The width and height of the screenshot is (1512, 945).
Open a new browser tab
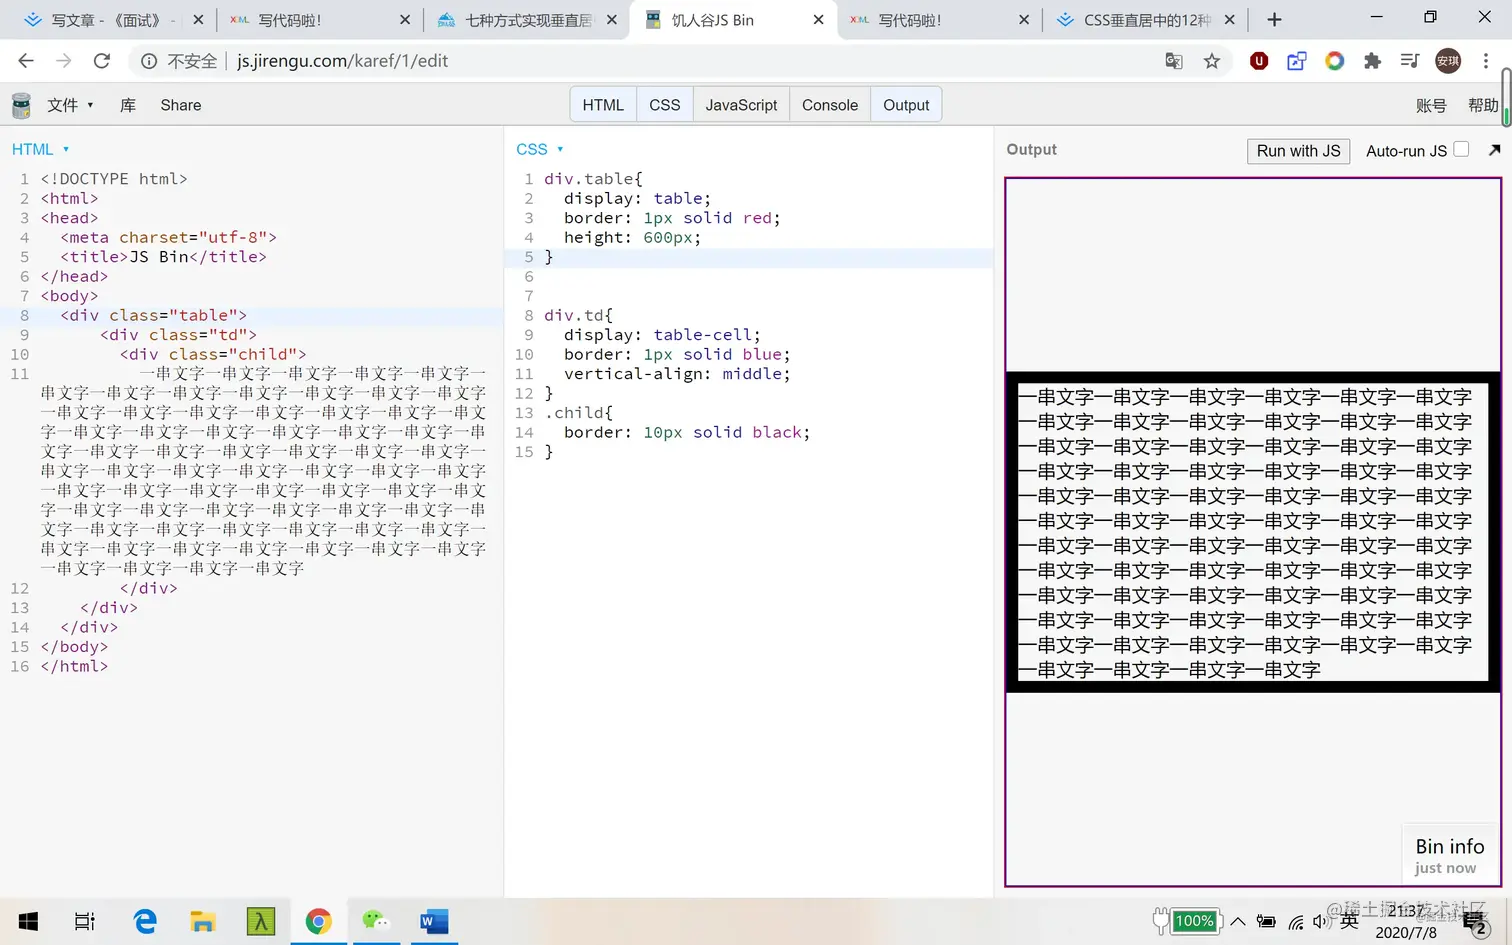pos(1274,19)
